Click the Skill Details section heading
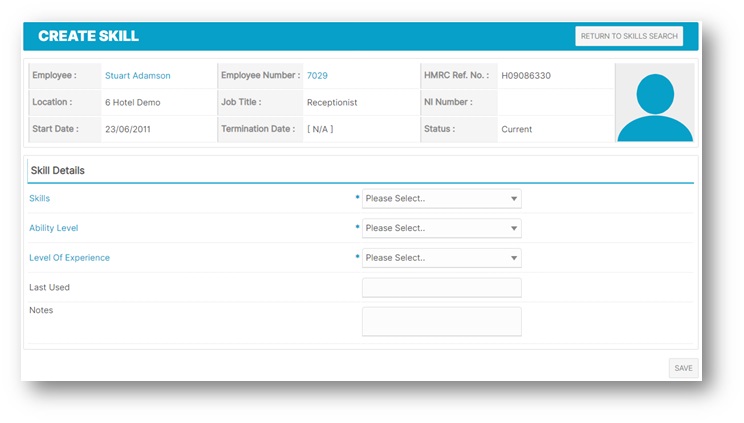This screenshot has width=744, height=423. (57, 170)
